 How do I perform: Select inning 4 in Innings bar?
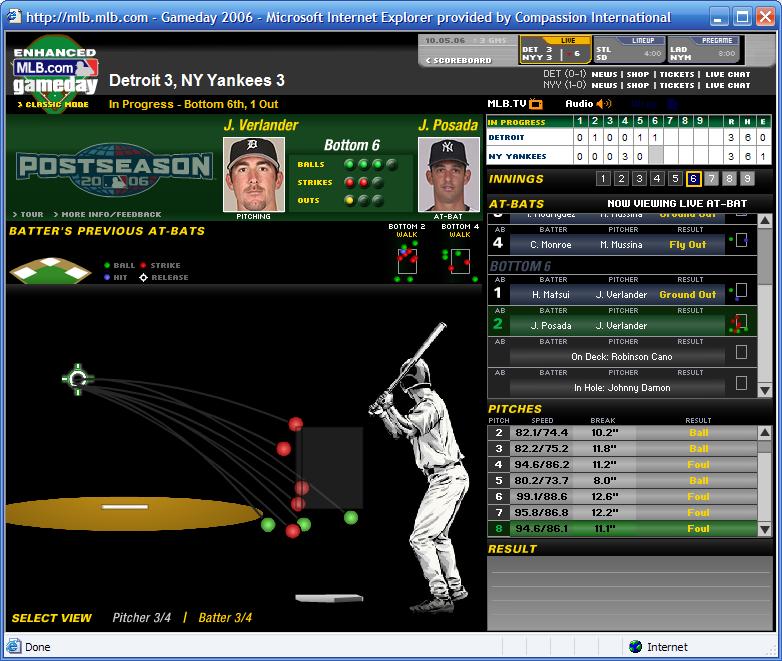(657, 179)
